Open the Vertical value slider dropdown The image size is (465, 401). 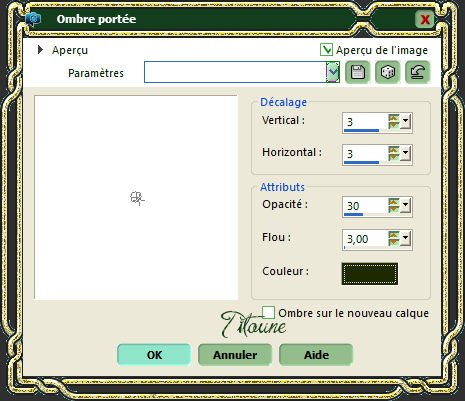pos(405,122)
